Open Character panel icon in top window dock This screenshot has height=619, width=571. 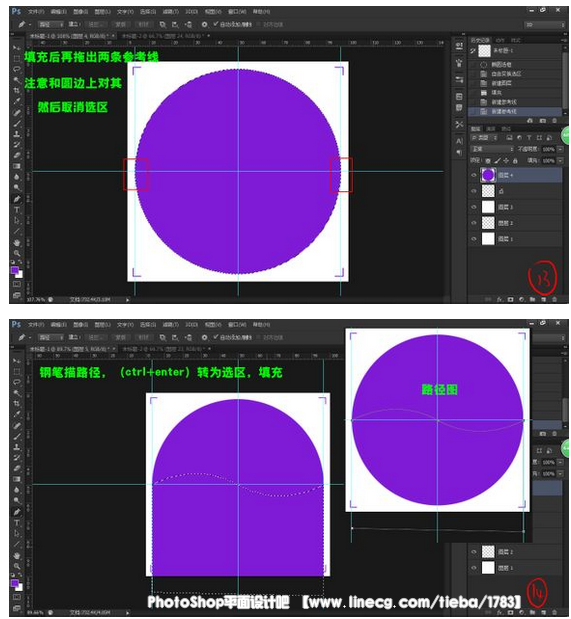pyautogui.click(x=459, y=141)
